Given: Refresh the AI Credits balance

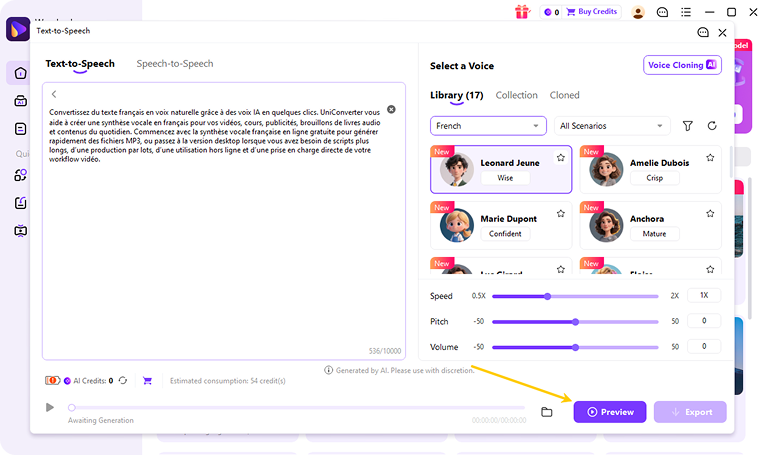Looking at the screenshot, I should coord(123,380).
